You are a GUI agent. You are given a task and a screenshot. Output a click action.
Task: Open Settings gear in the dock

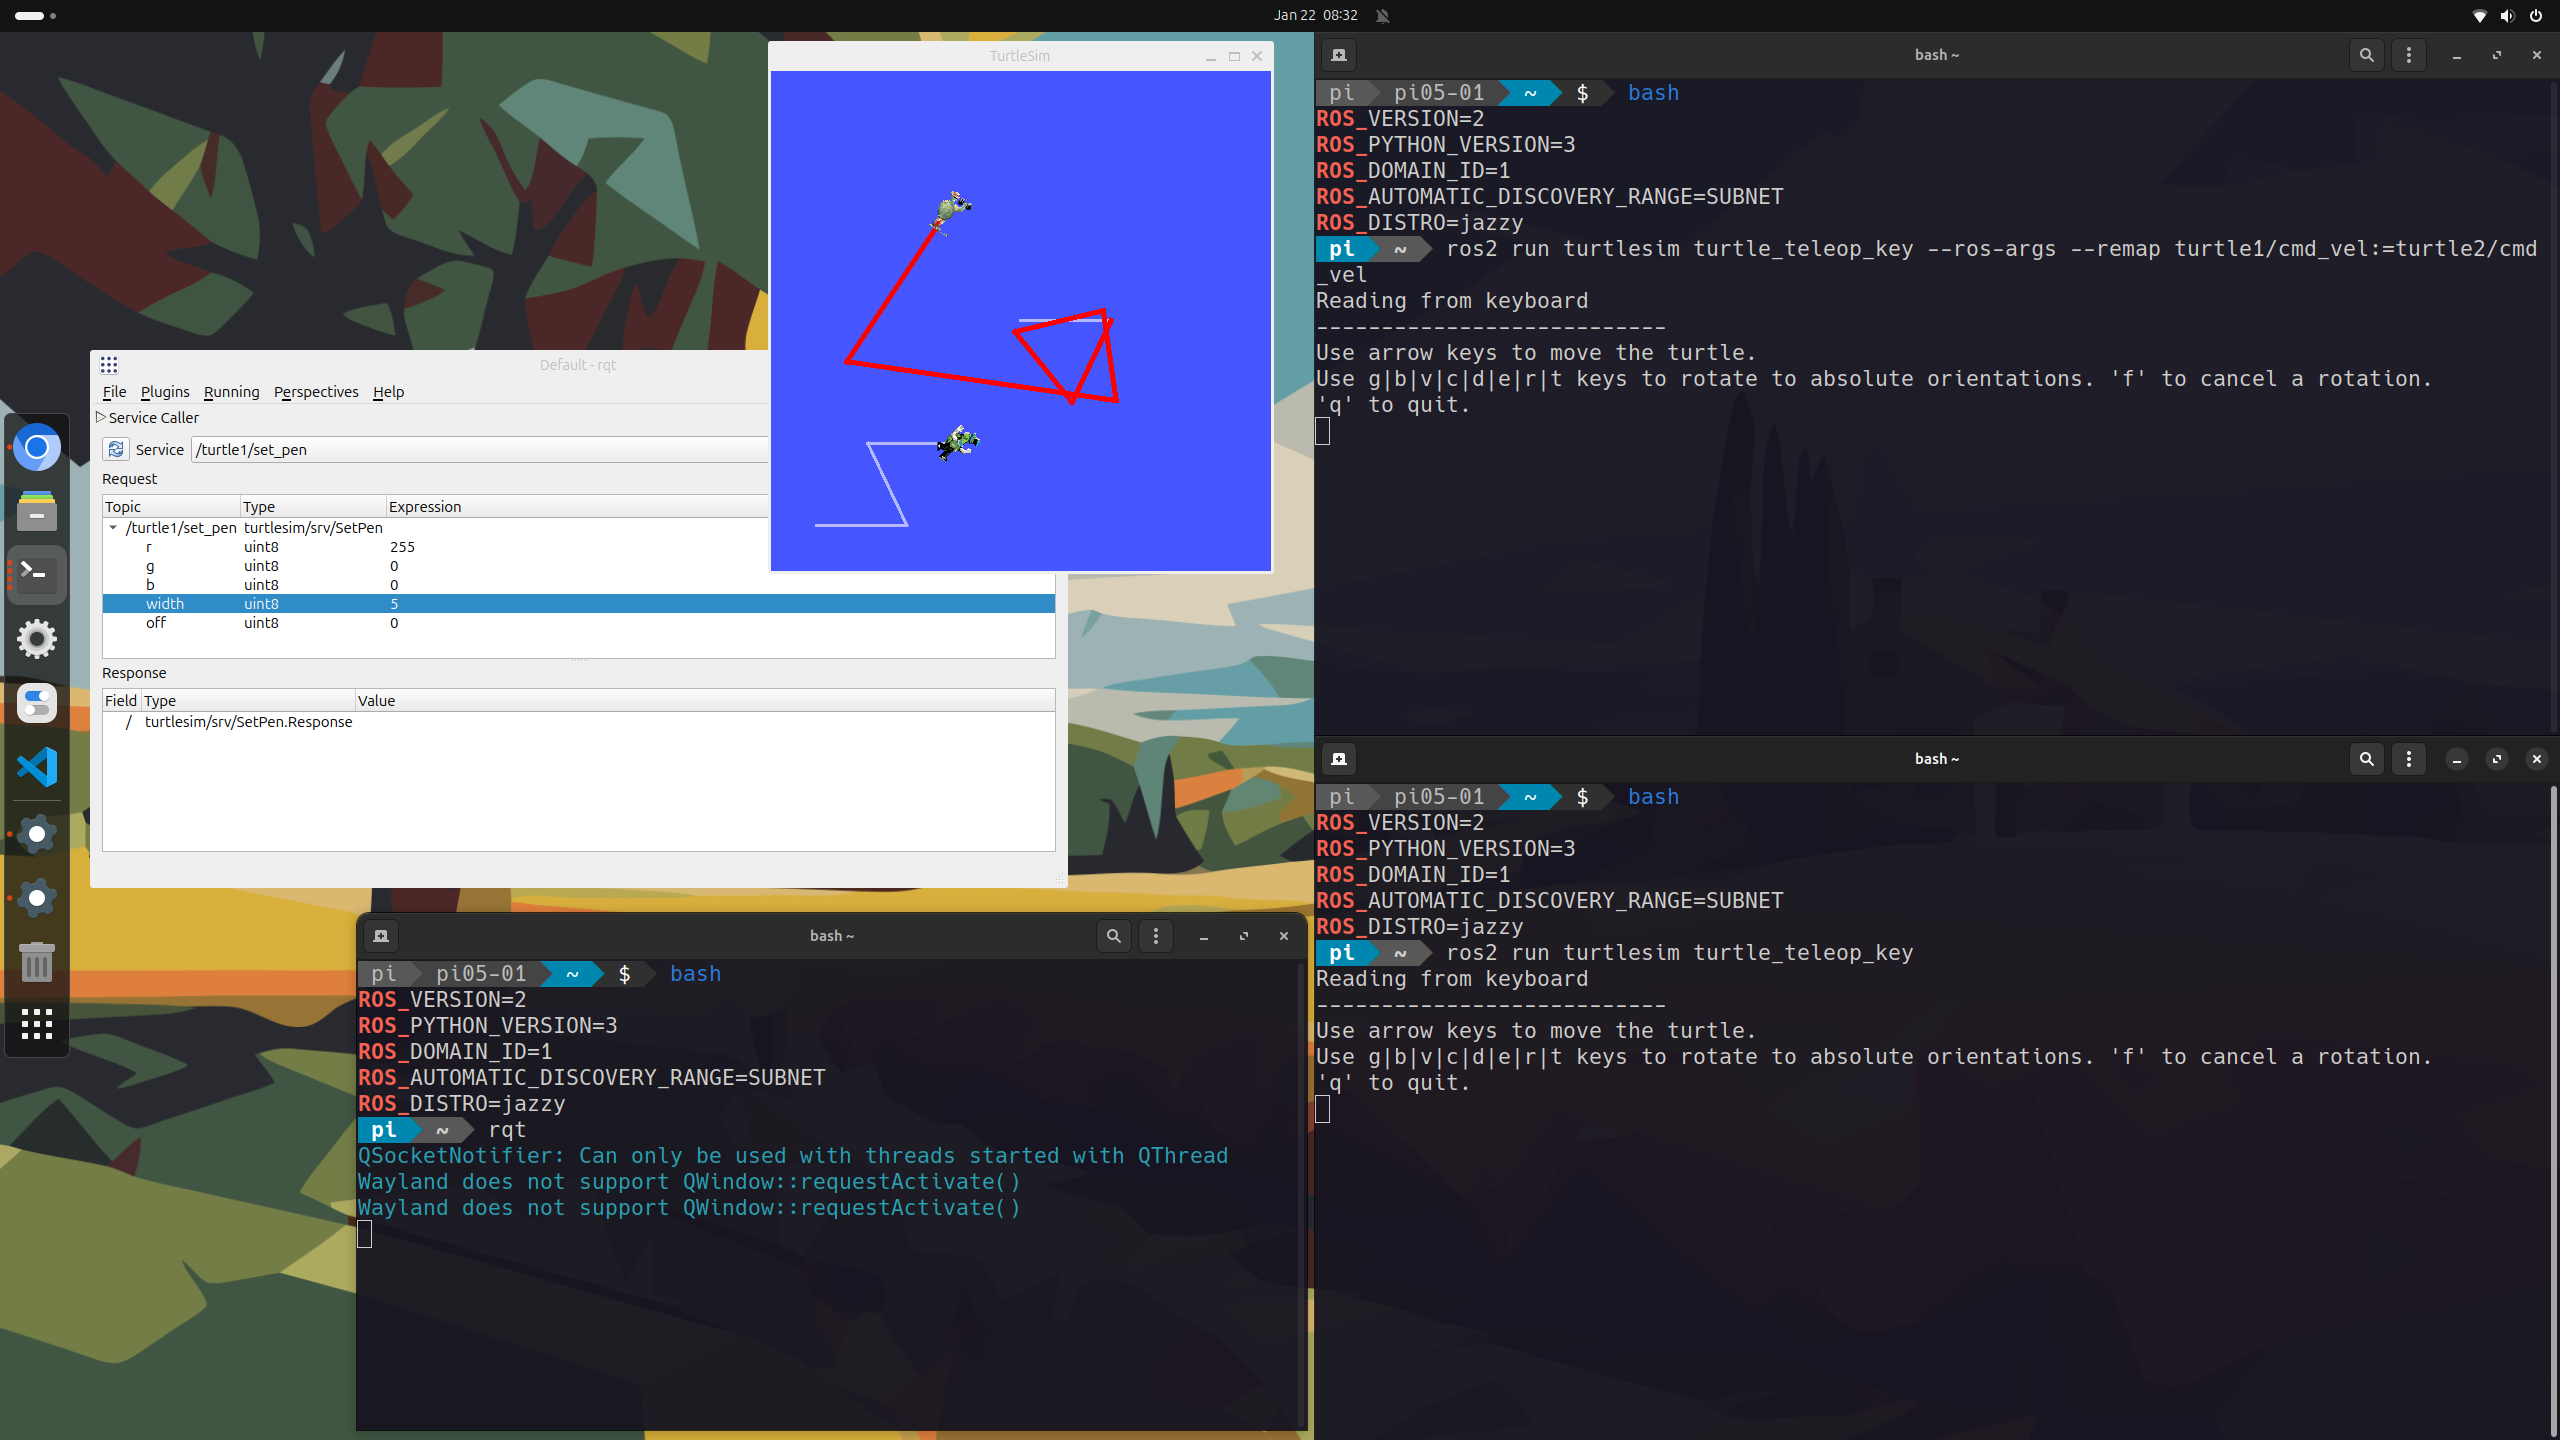(37, 639)
